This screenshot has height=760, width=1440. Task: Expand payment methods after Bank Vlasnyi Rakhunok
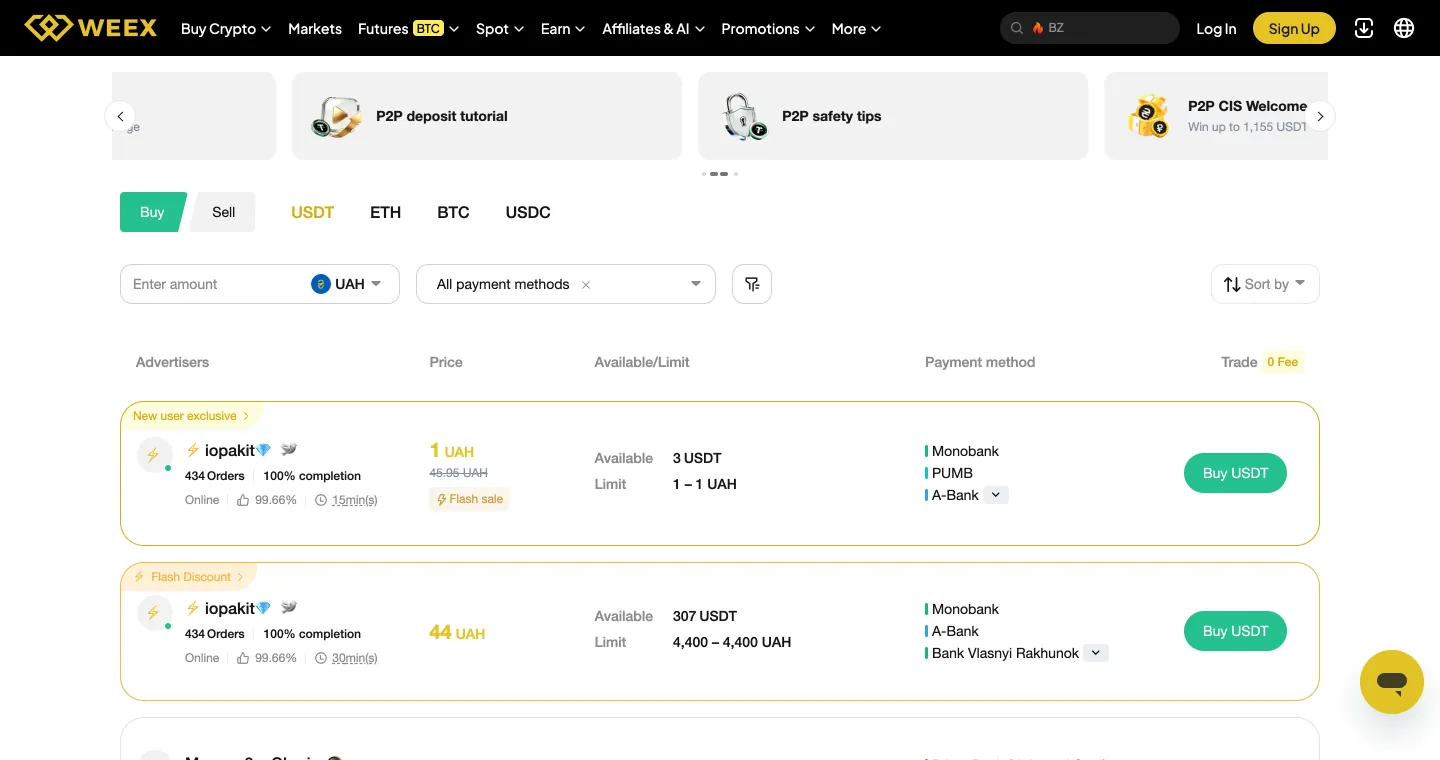point(1096,653)
